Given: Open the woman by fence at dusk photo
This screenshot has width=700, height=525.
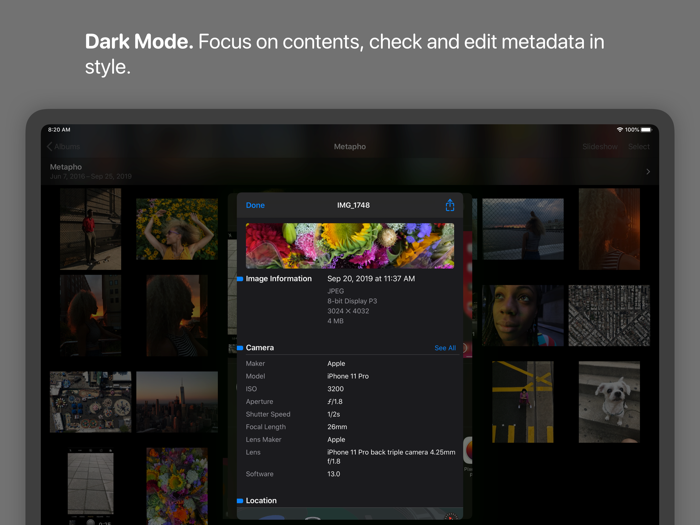Looking at the screenshot, I should [523, 229].
